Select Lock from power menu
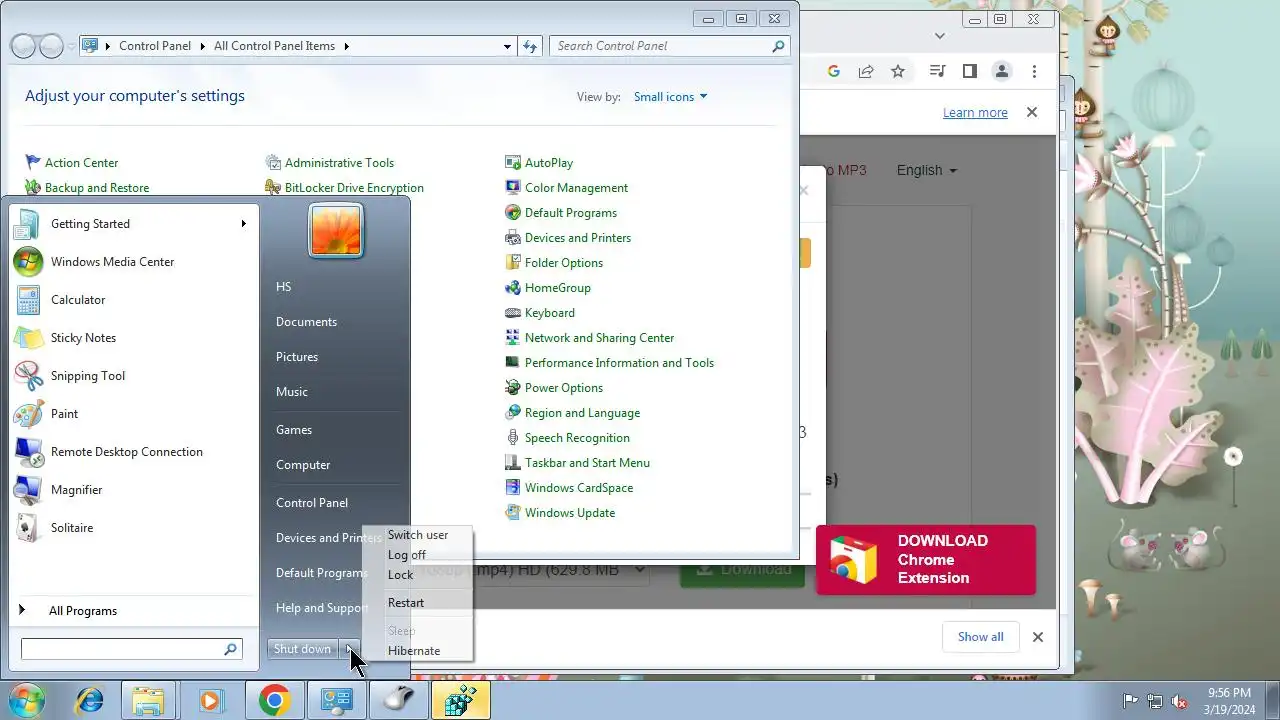The height and width of the screenshot is (720, 1280). click(x=418, y=575)
